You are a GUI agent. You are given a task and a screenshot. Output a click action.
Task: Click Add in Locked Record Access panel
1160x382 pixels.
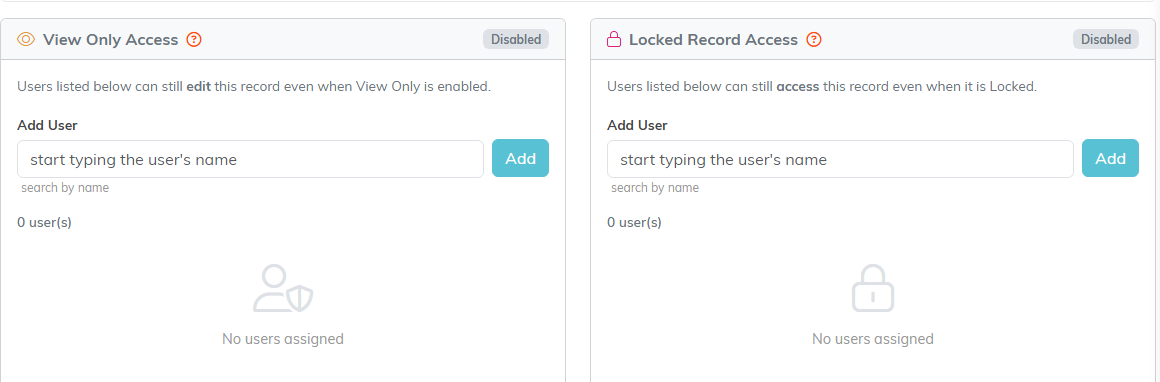[x=1110, y=158]
